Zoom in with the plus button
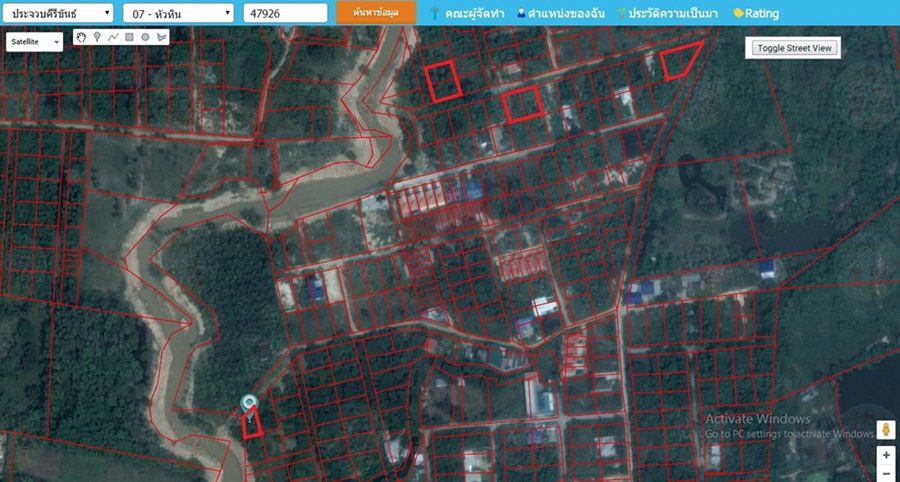 (x=885, y=455)
